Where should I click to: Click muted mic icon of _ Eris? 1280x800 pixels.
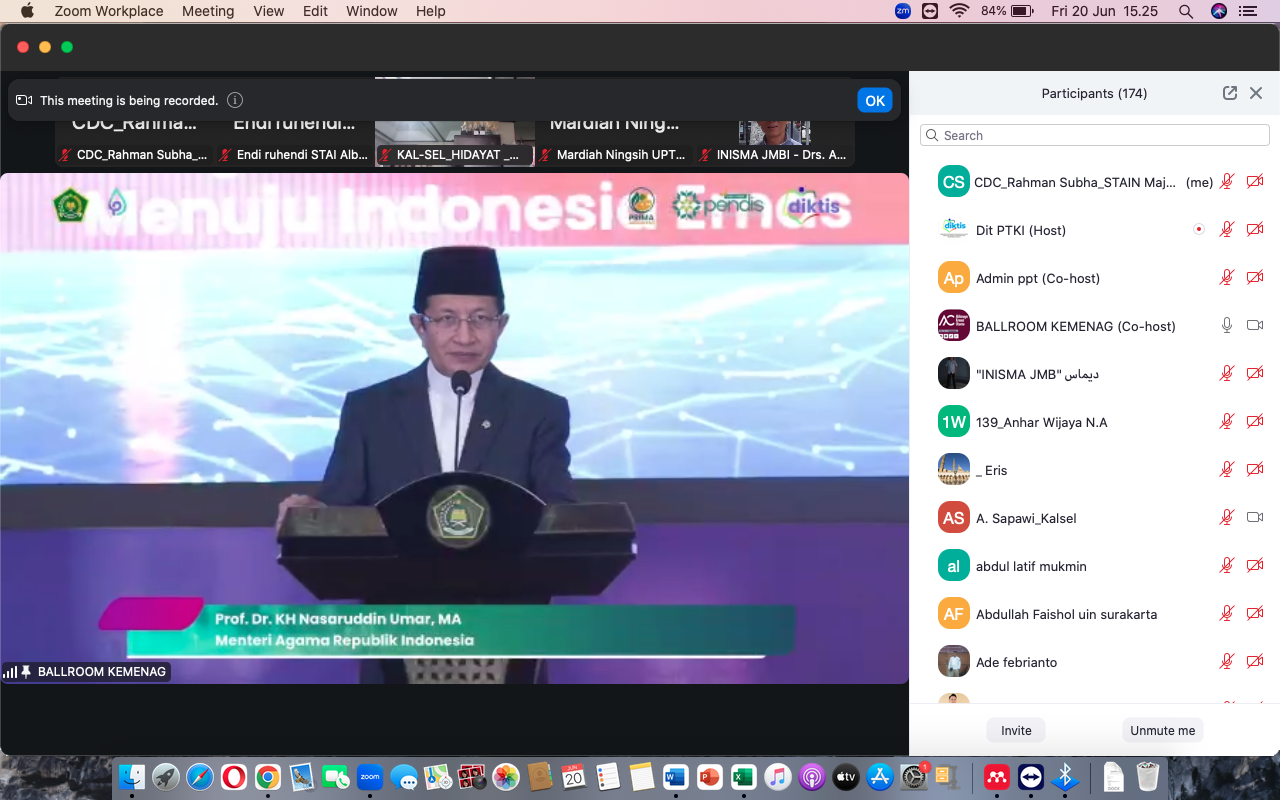[x=1227, y=470]
